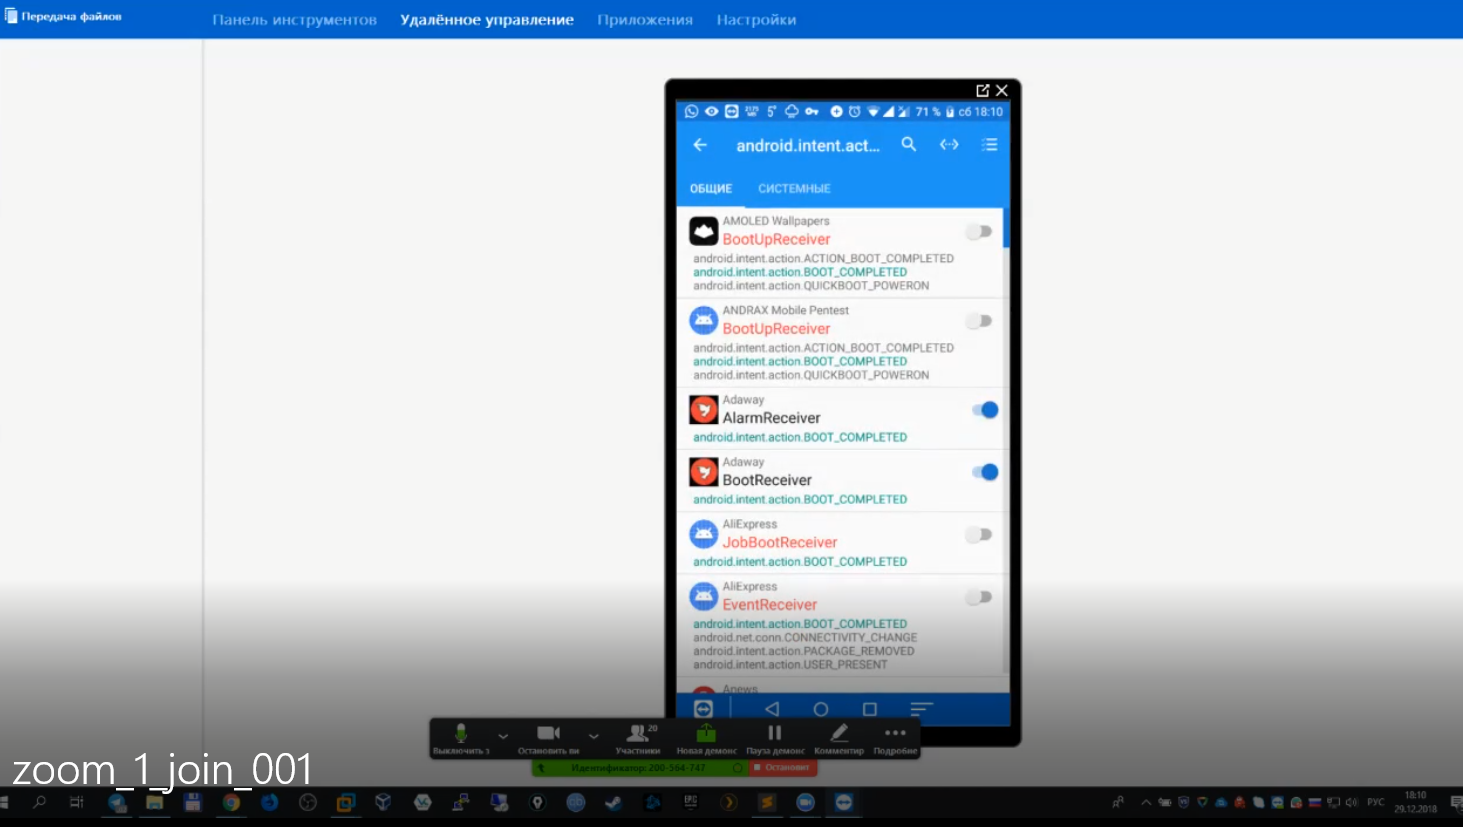1463x827 pixels.
Task: Enable AMOLED Wallpapers BootUpReceiver switch
Action: (x=979, y=232)
